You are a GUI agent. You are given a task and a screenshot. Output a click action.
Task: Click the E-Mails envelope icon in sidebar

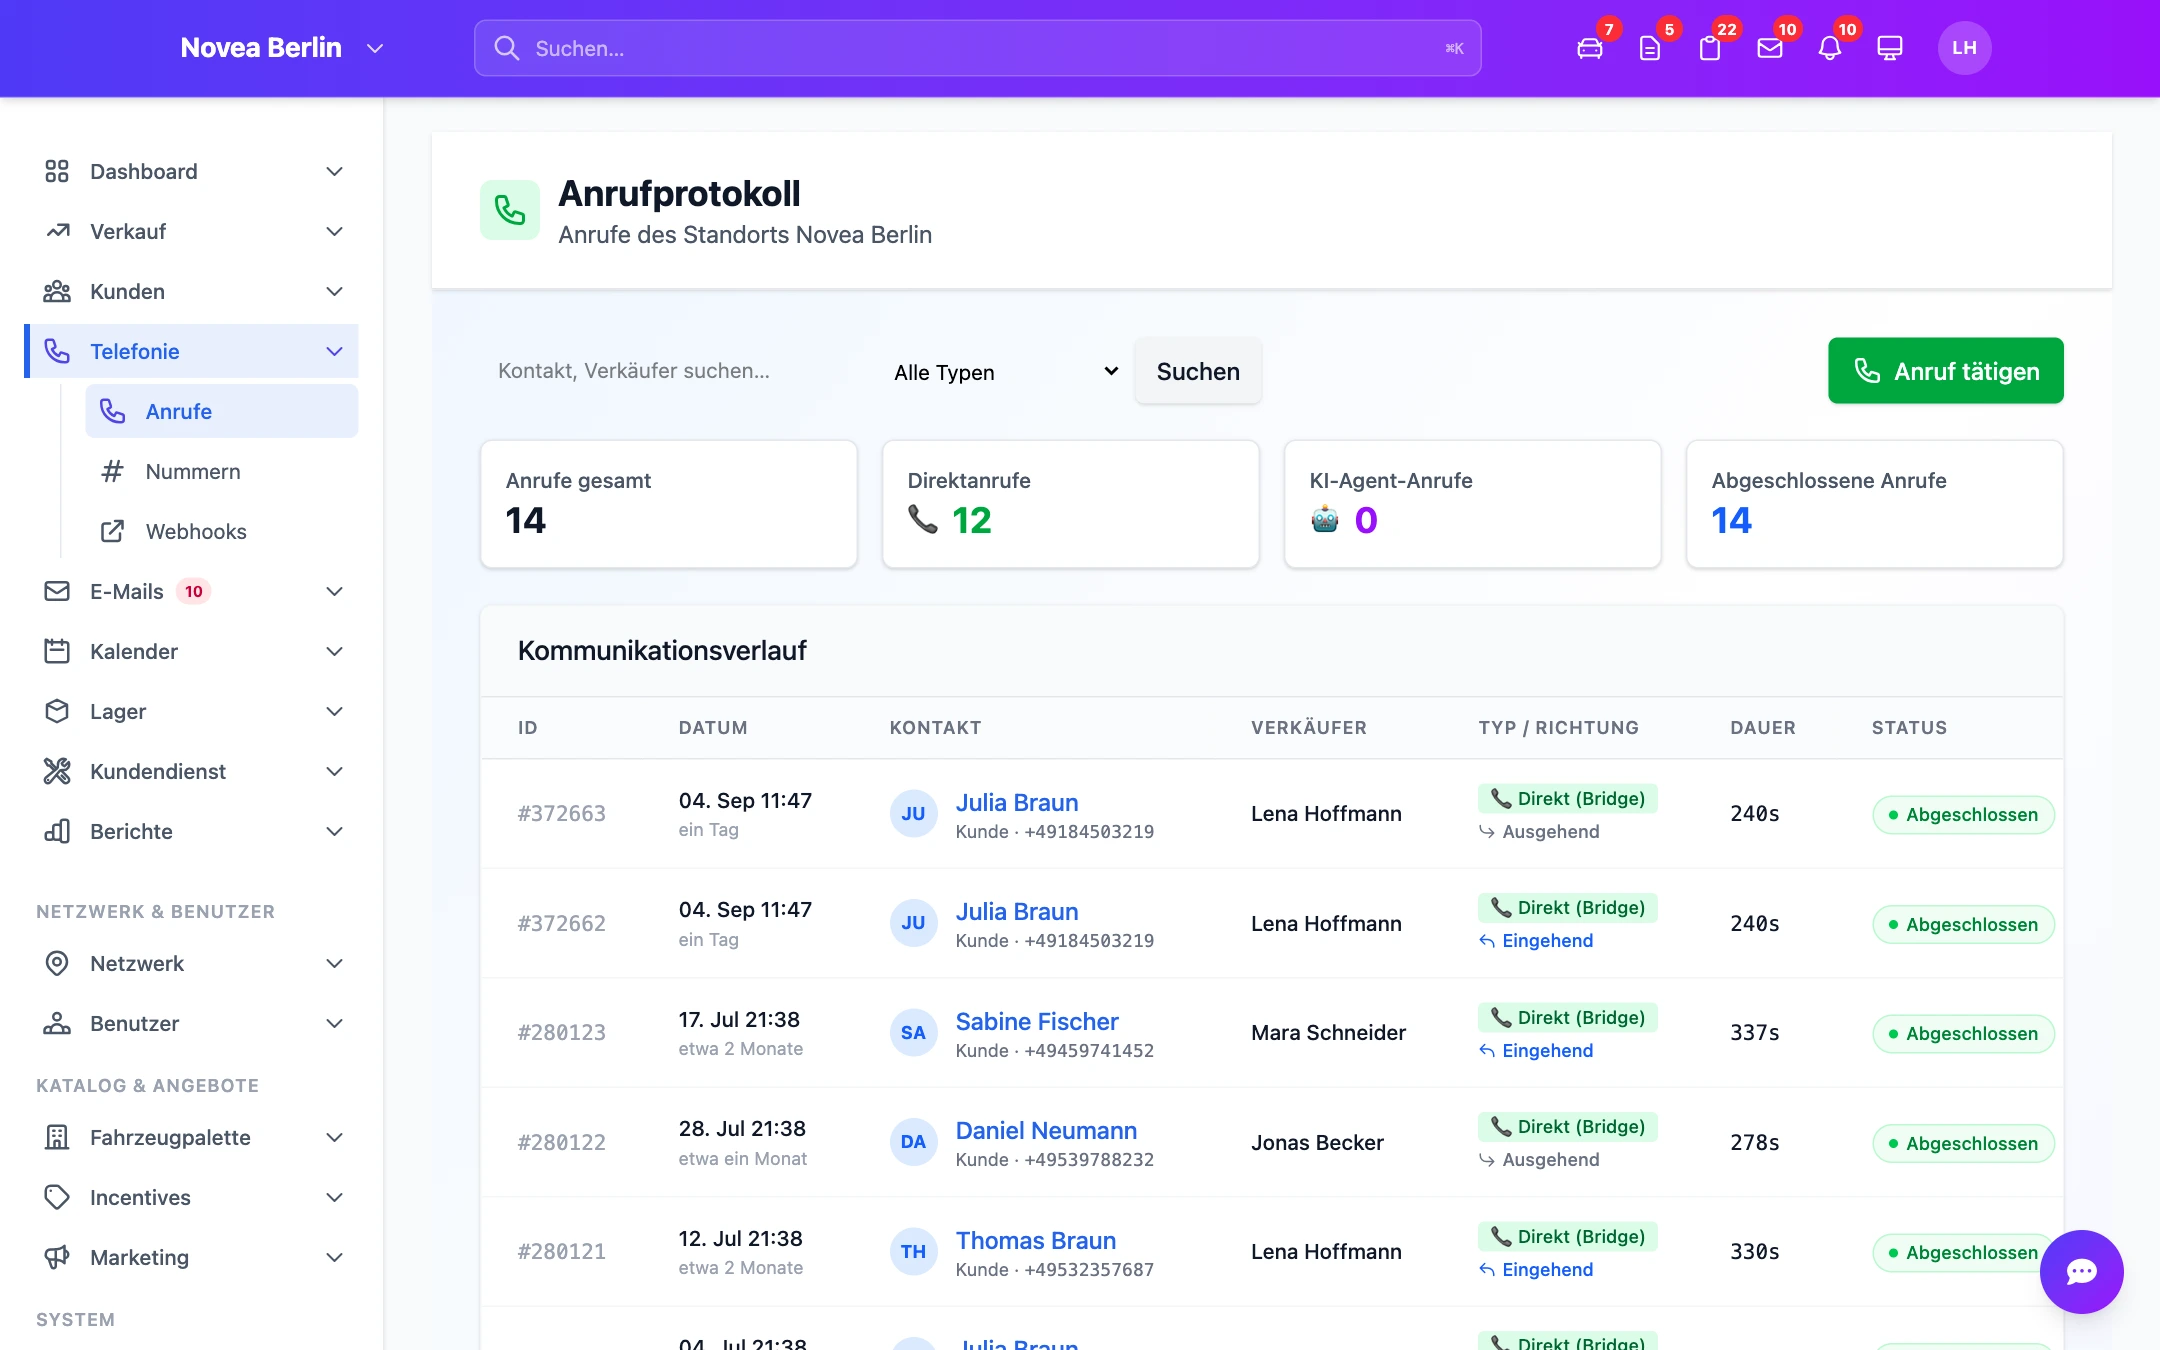(57, 591)
